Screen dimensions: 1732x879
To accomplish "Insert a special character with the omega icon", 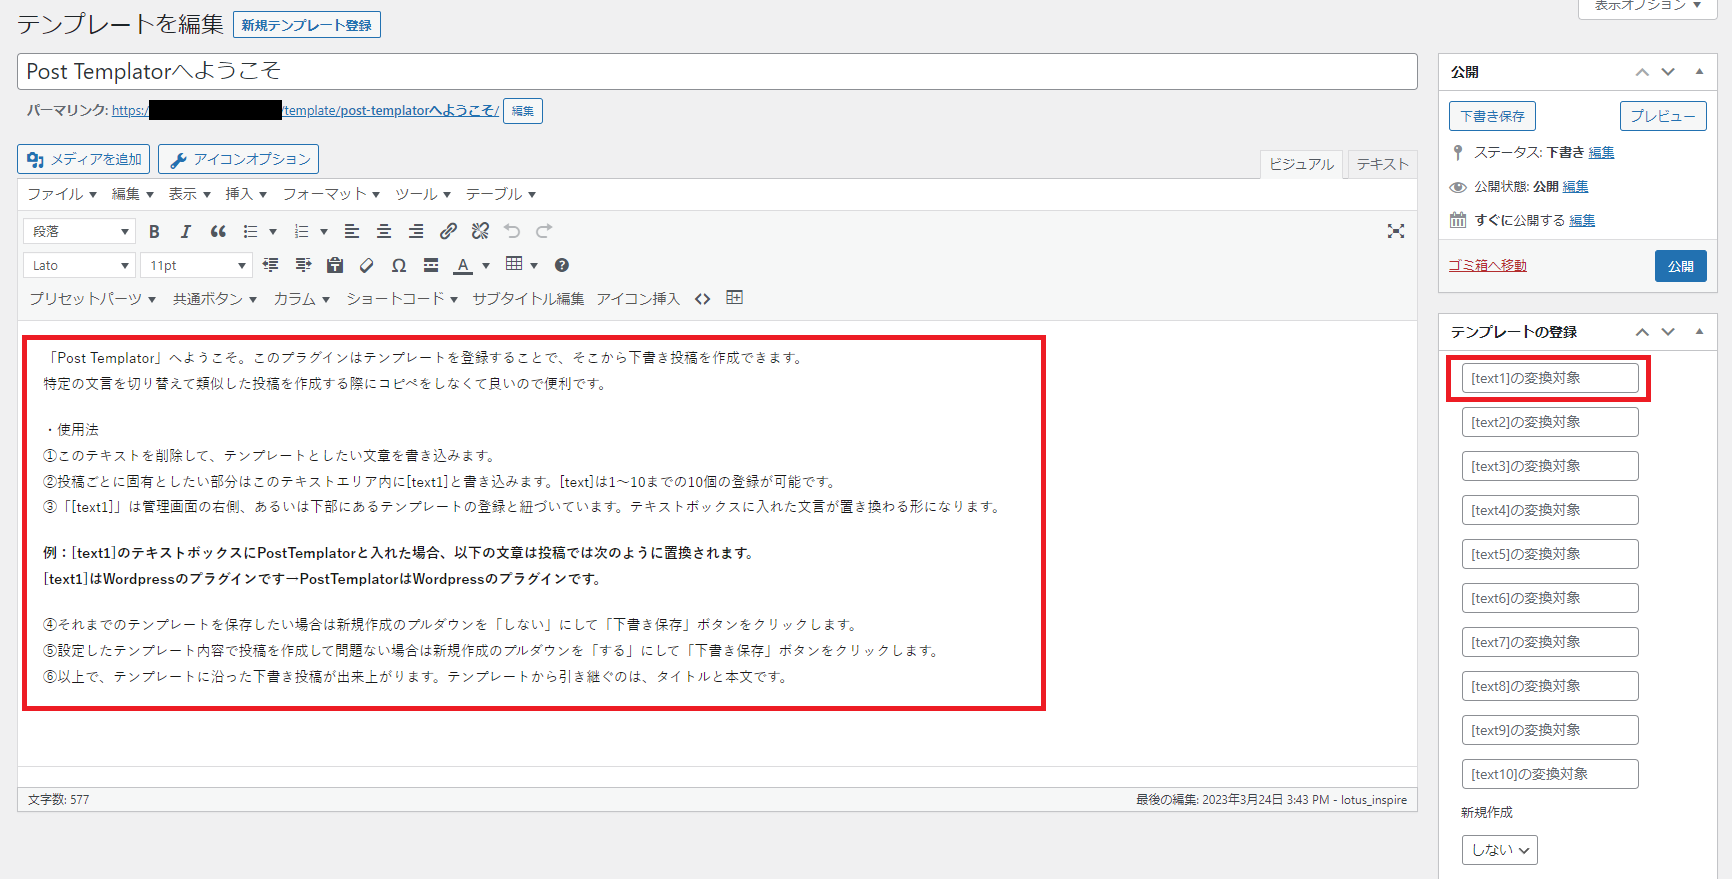I will pyautogui.click(x=399, y=265).
